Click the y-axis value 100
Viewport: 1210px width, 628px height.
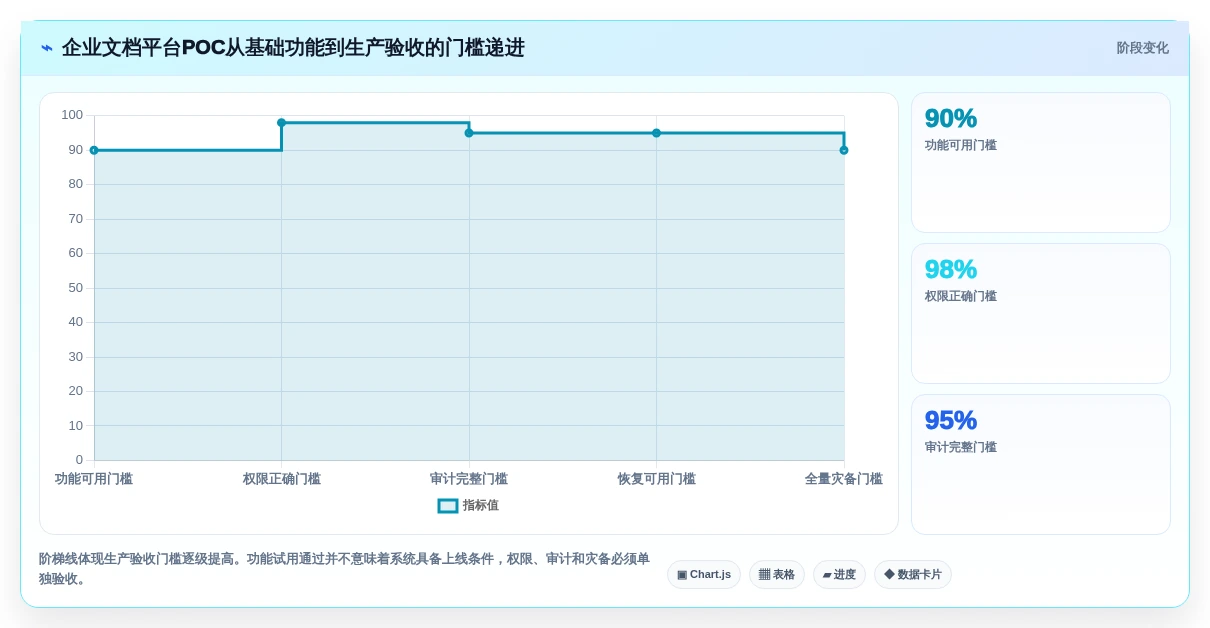(72, 115)
